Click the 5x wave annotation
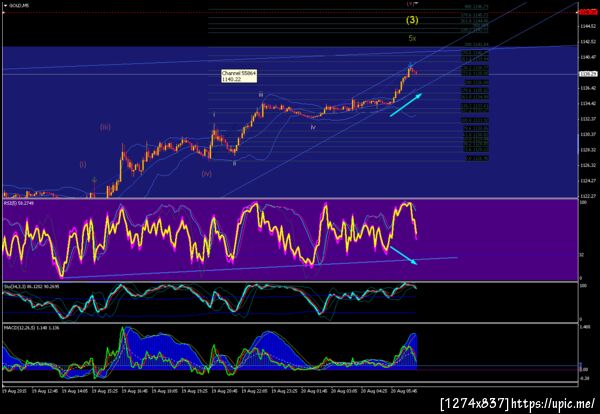The width and height of the screenshot is (600, 414). point(412,38)
